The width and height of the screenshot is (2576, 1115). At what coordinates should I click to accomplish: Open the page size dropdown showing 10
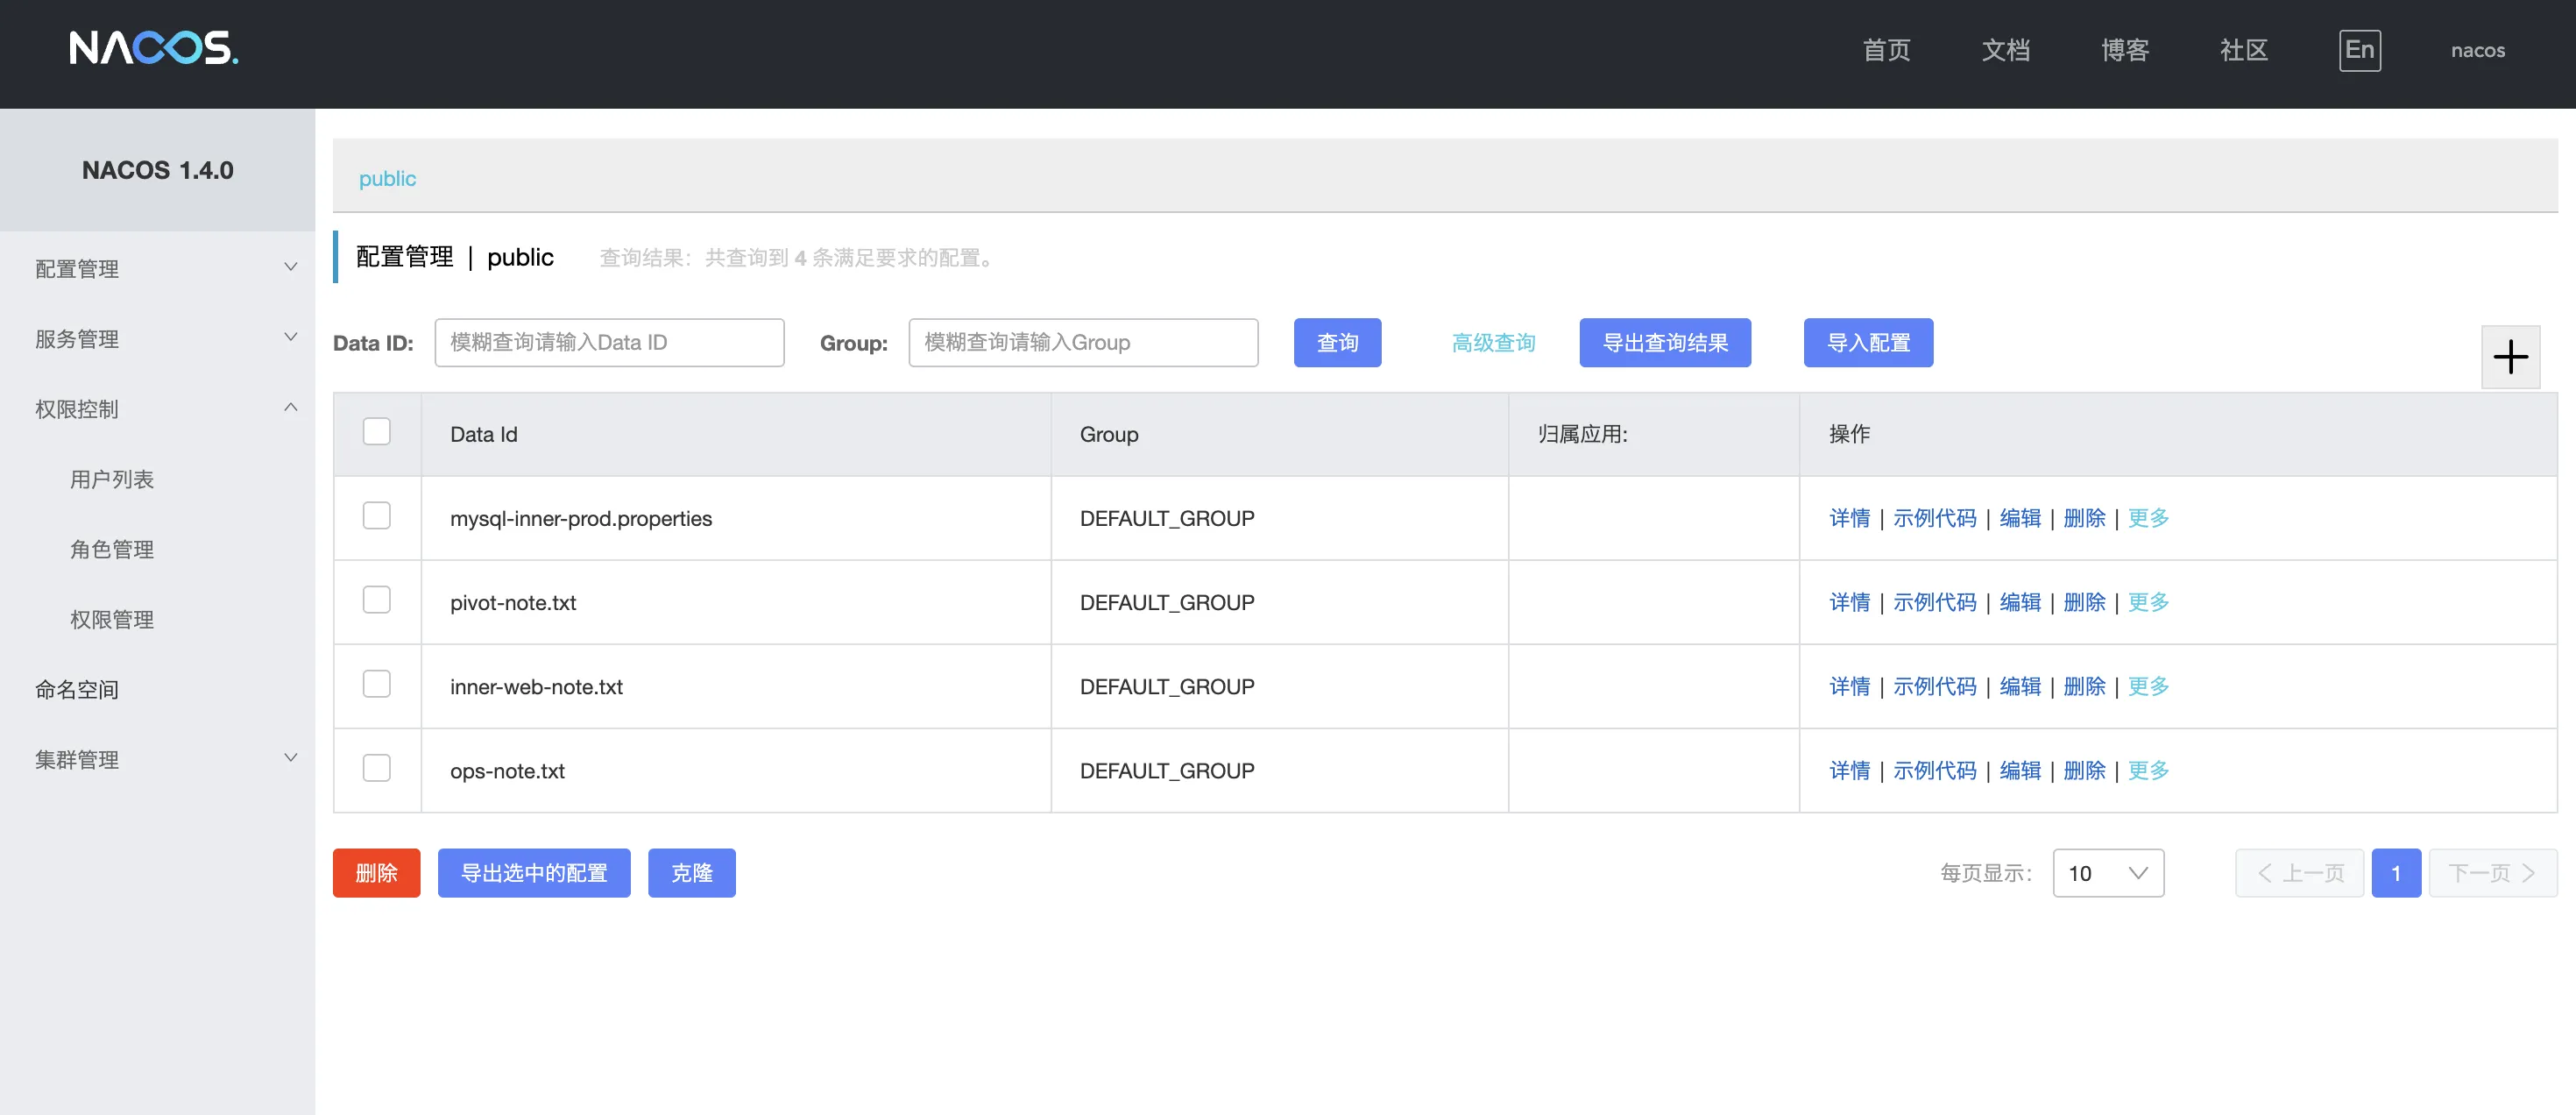point(2108,873)
